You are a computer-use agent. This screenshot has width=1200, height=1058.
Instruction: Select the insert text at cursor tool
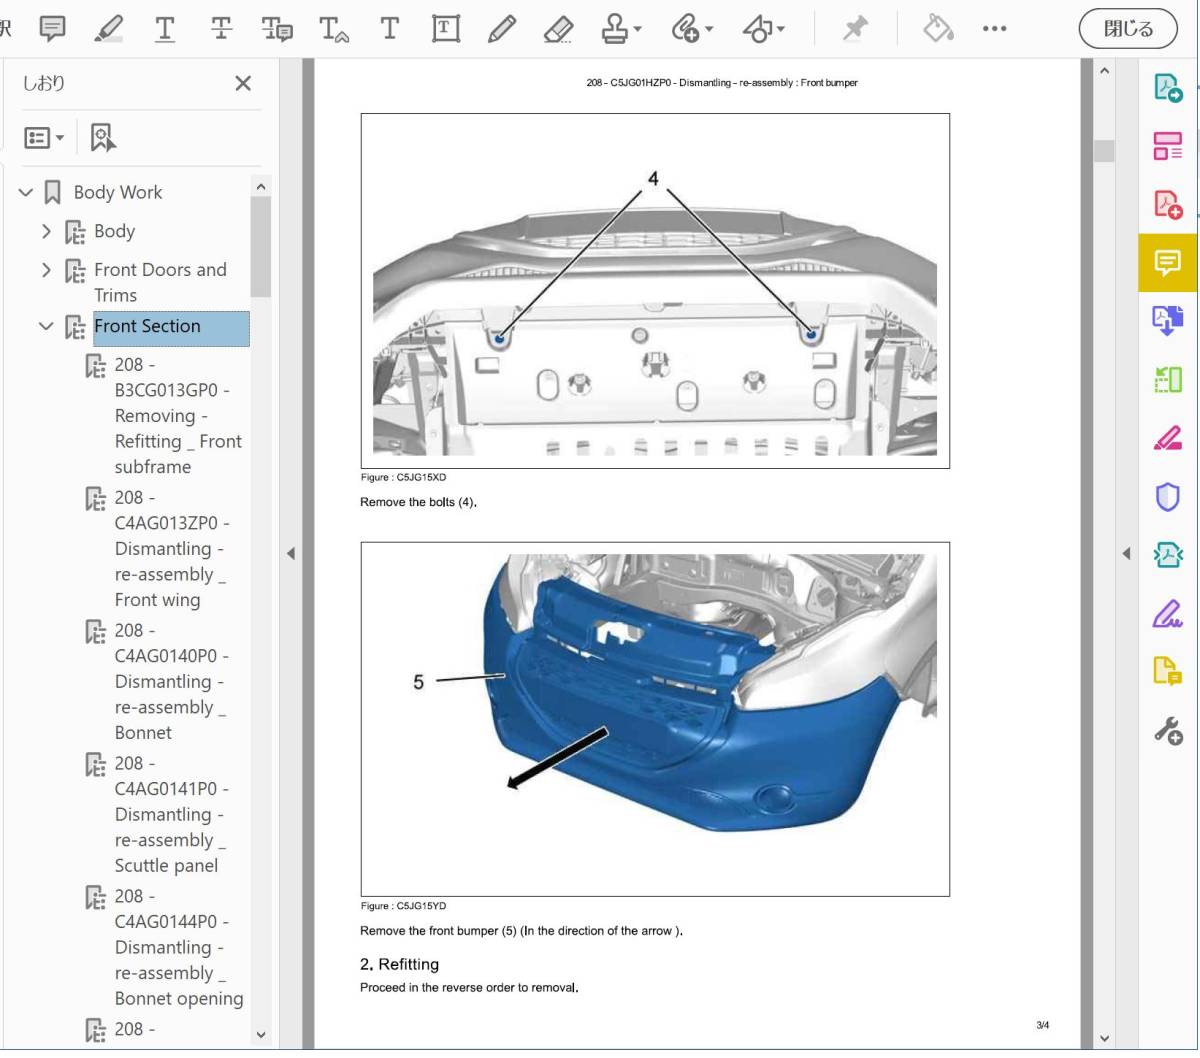(334, 29)
